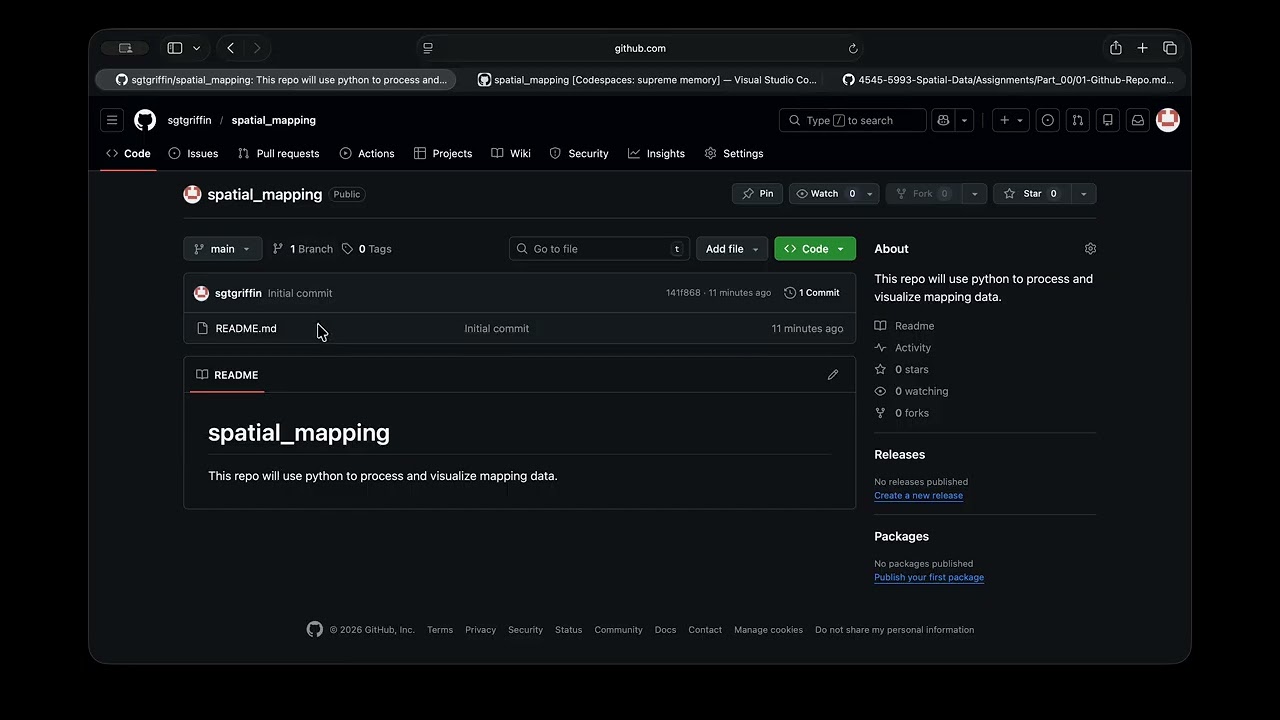Image resolution: width=1280 pixels, height=720 pixels.
Task: Open the Add file dropdown
Action: coord(732,249)
